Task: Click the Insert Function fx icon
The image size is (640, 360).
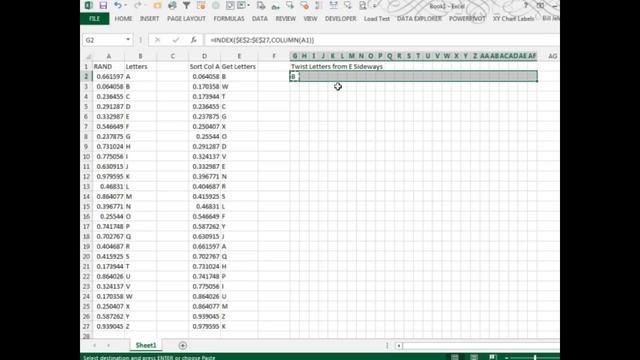Action: (x=193, y=40)
